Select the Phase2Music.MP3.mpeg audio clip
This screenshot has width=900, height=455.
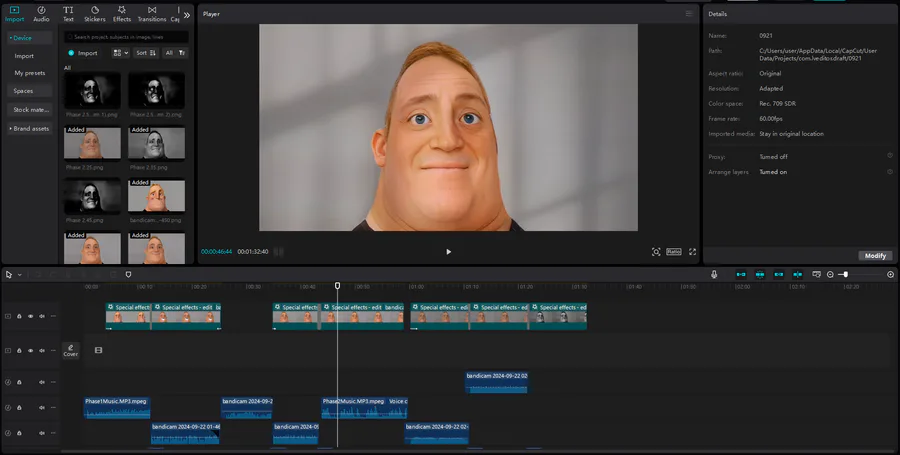click(354, 408)
